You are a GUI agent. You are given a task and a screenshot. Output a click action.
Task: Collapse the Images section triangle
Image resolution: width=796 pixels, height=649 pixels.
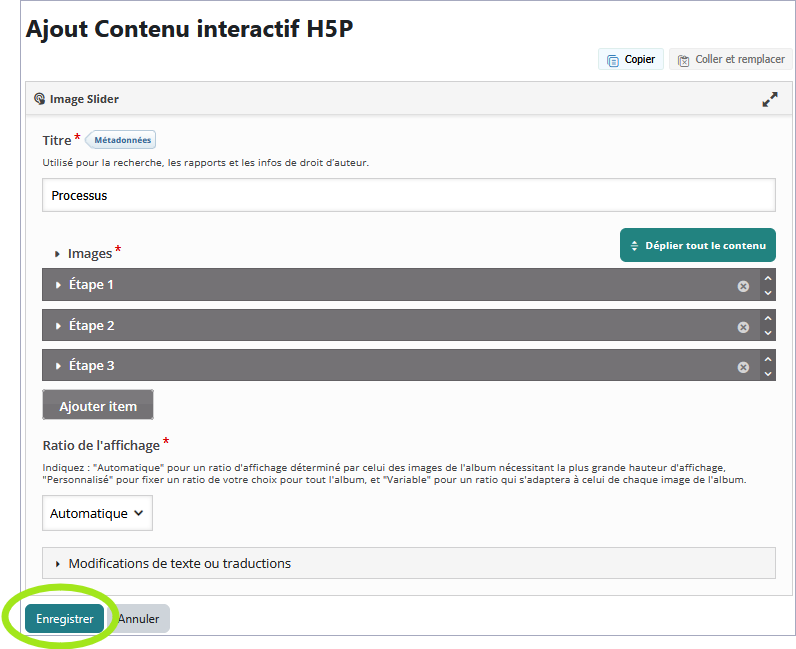58,254
